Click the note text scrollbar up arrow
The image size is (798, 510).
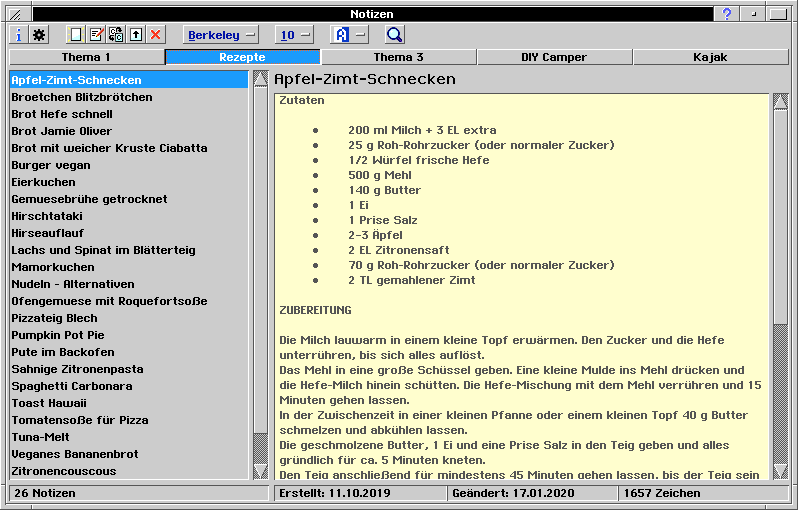click(780, 101)
